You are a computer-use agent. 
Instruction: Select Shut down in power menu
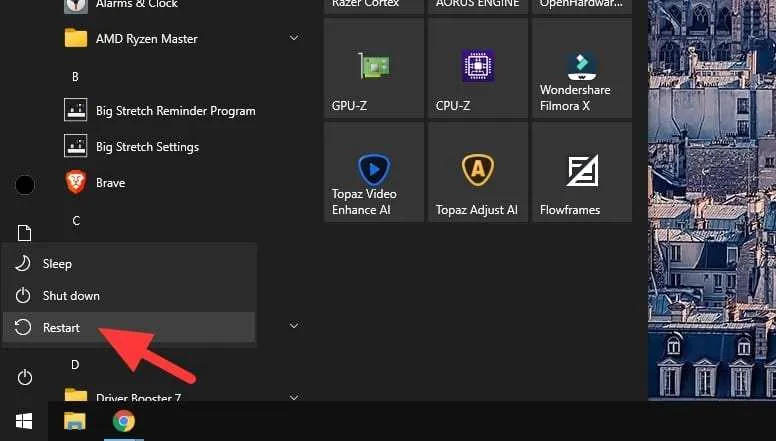(129, 295)
